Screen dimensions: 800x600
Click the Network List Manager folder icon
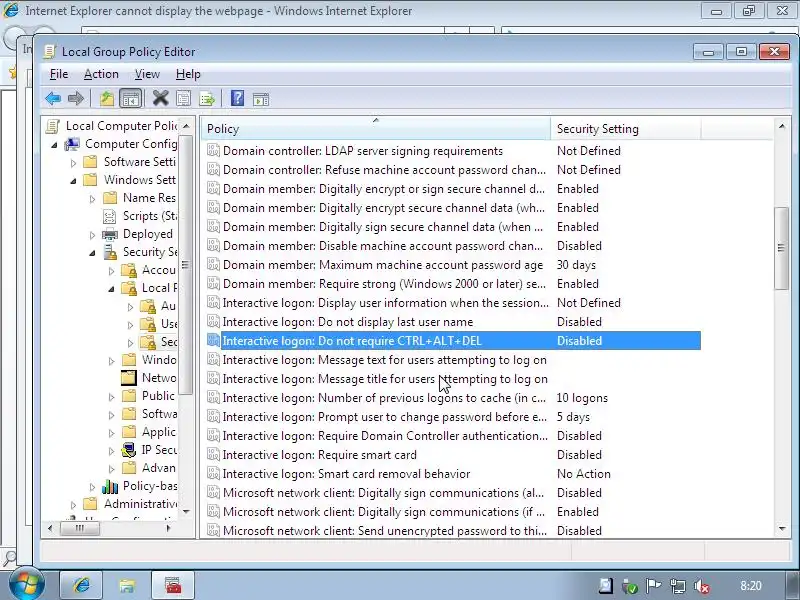coord(129,378)
